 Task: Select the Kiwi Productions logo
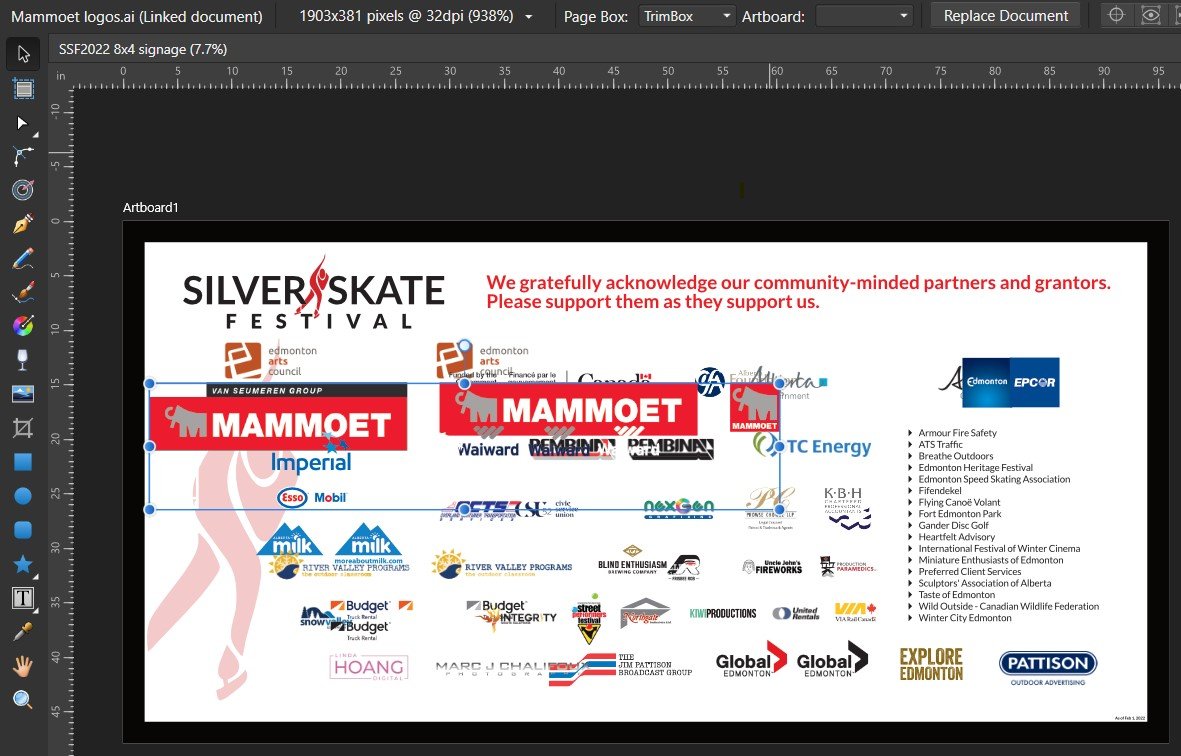coord(722,614)
